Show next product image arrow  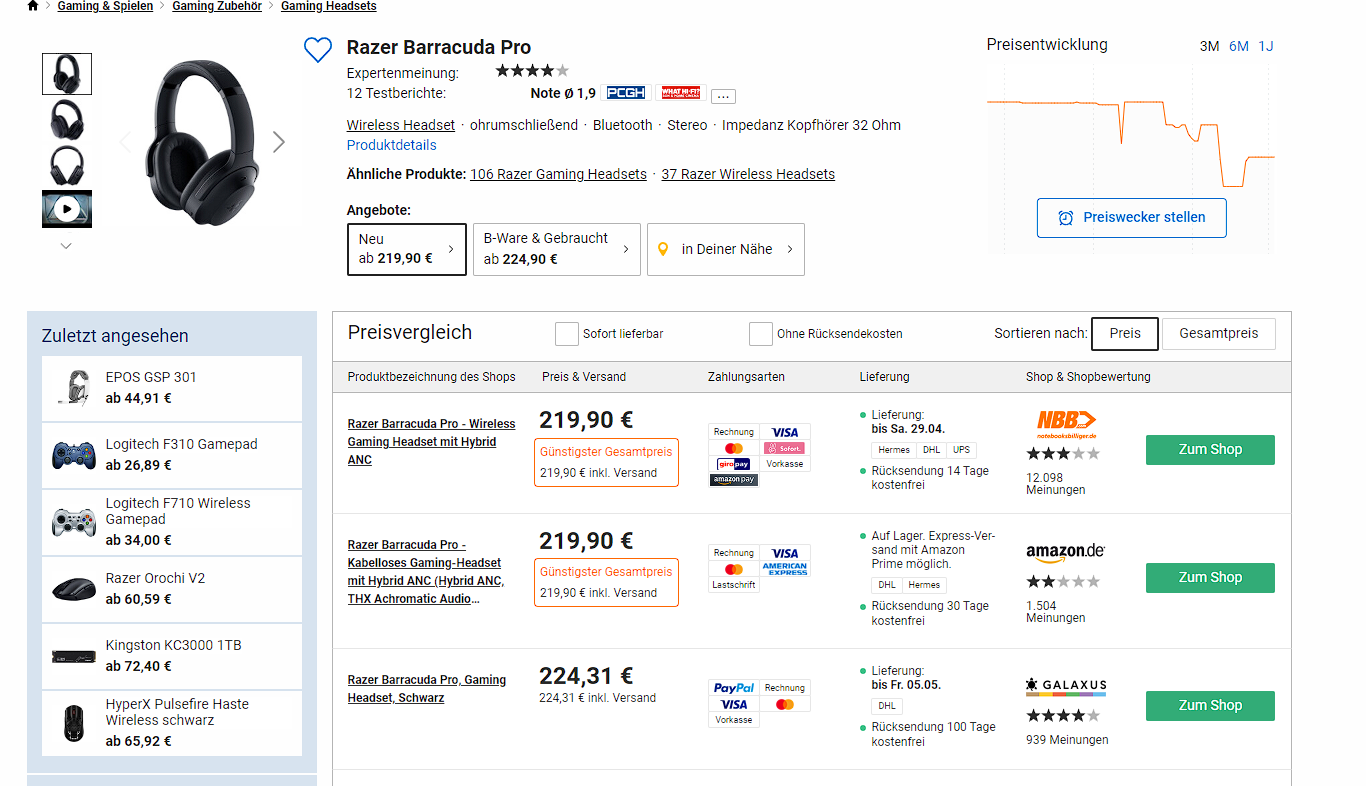[279, 142]
